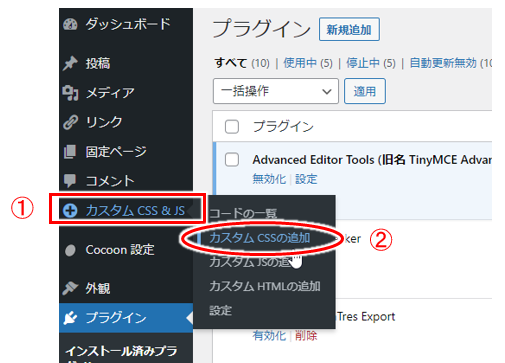Filter plugins by 使用中
Screen dimensions: 505x363
click(x=300, y=63)
